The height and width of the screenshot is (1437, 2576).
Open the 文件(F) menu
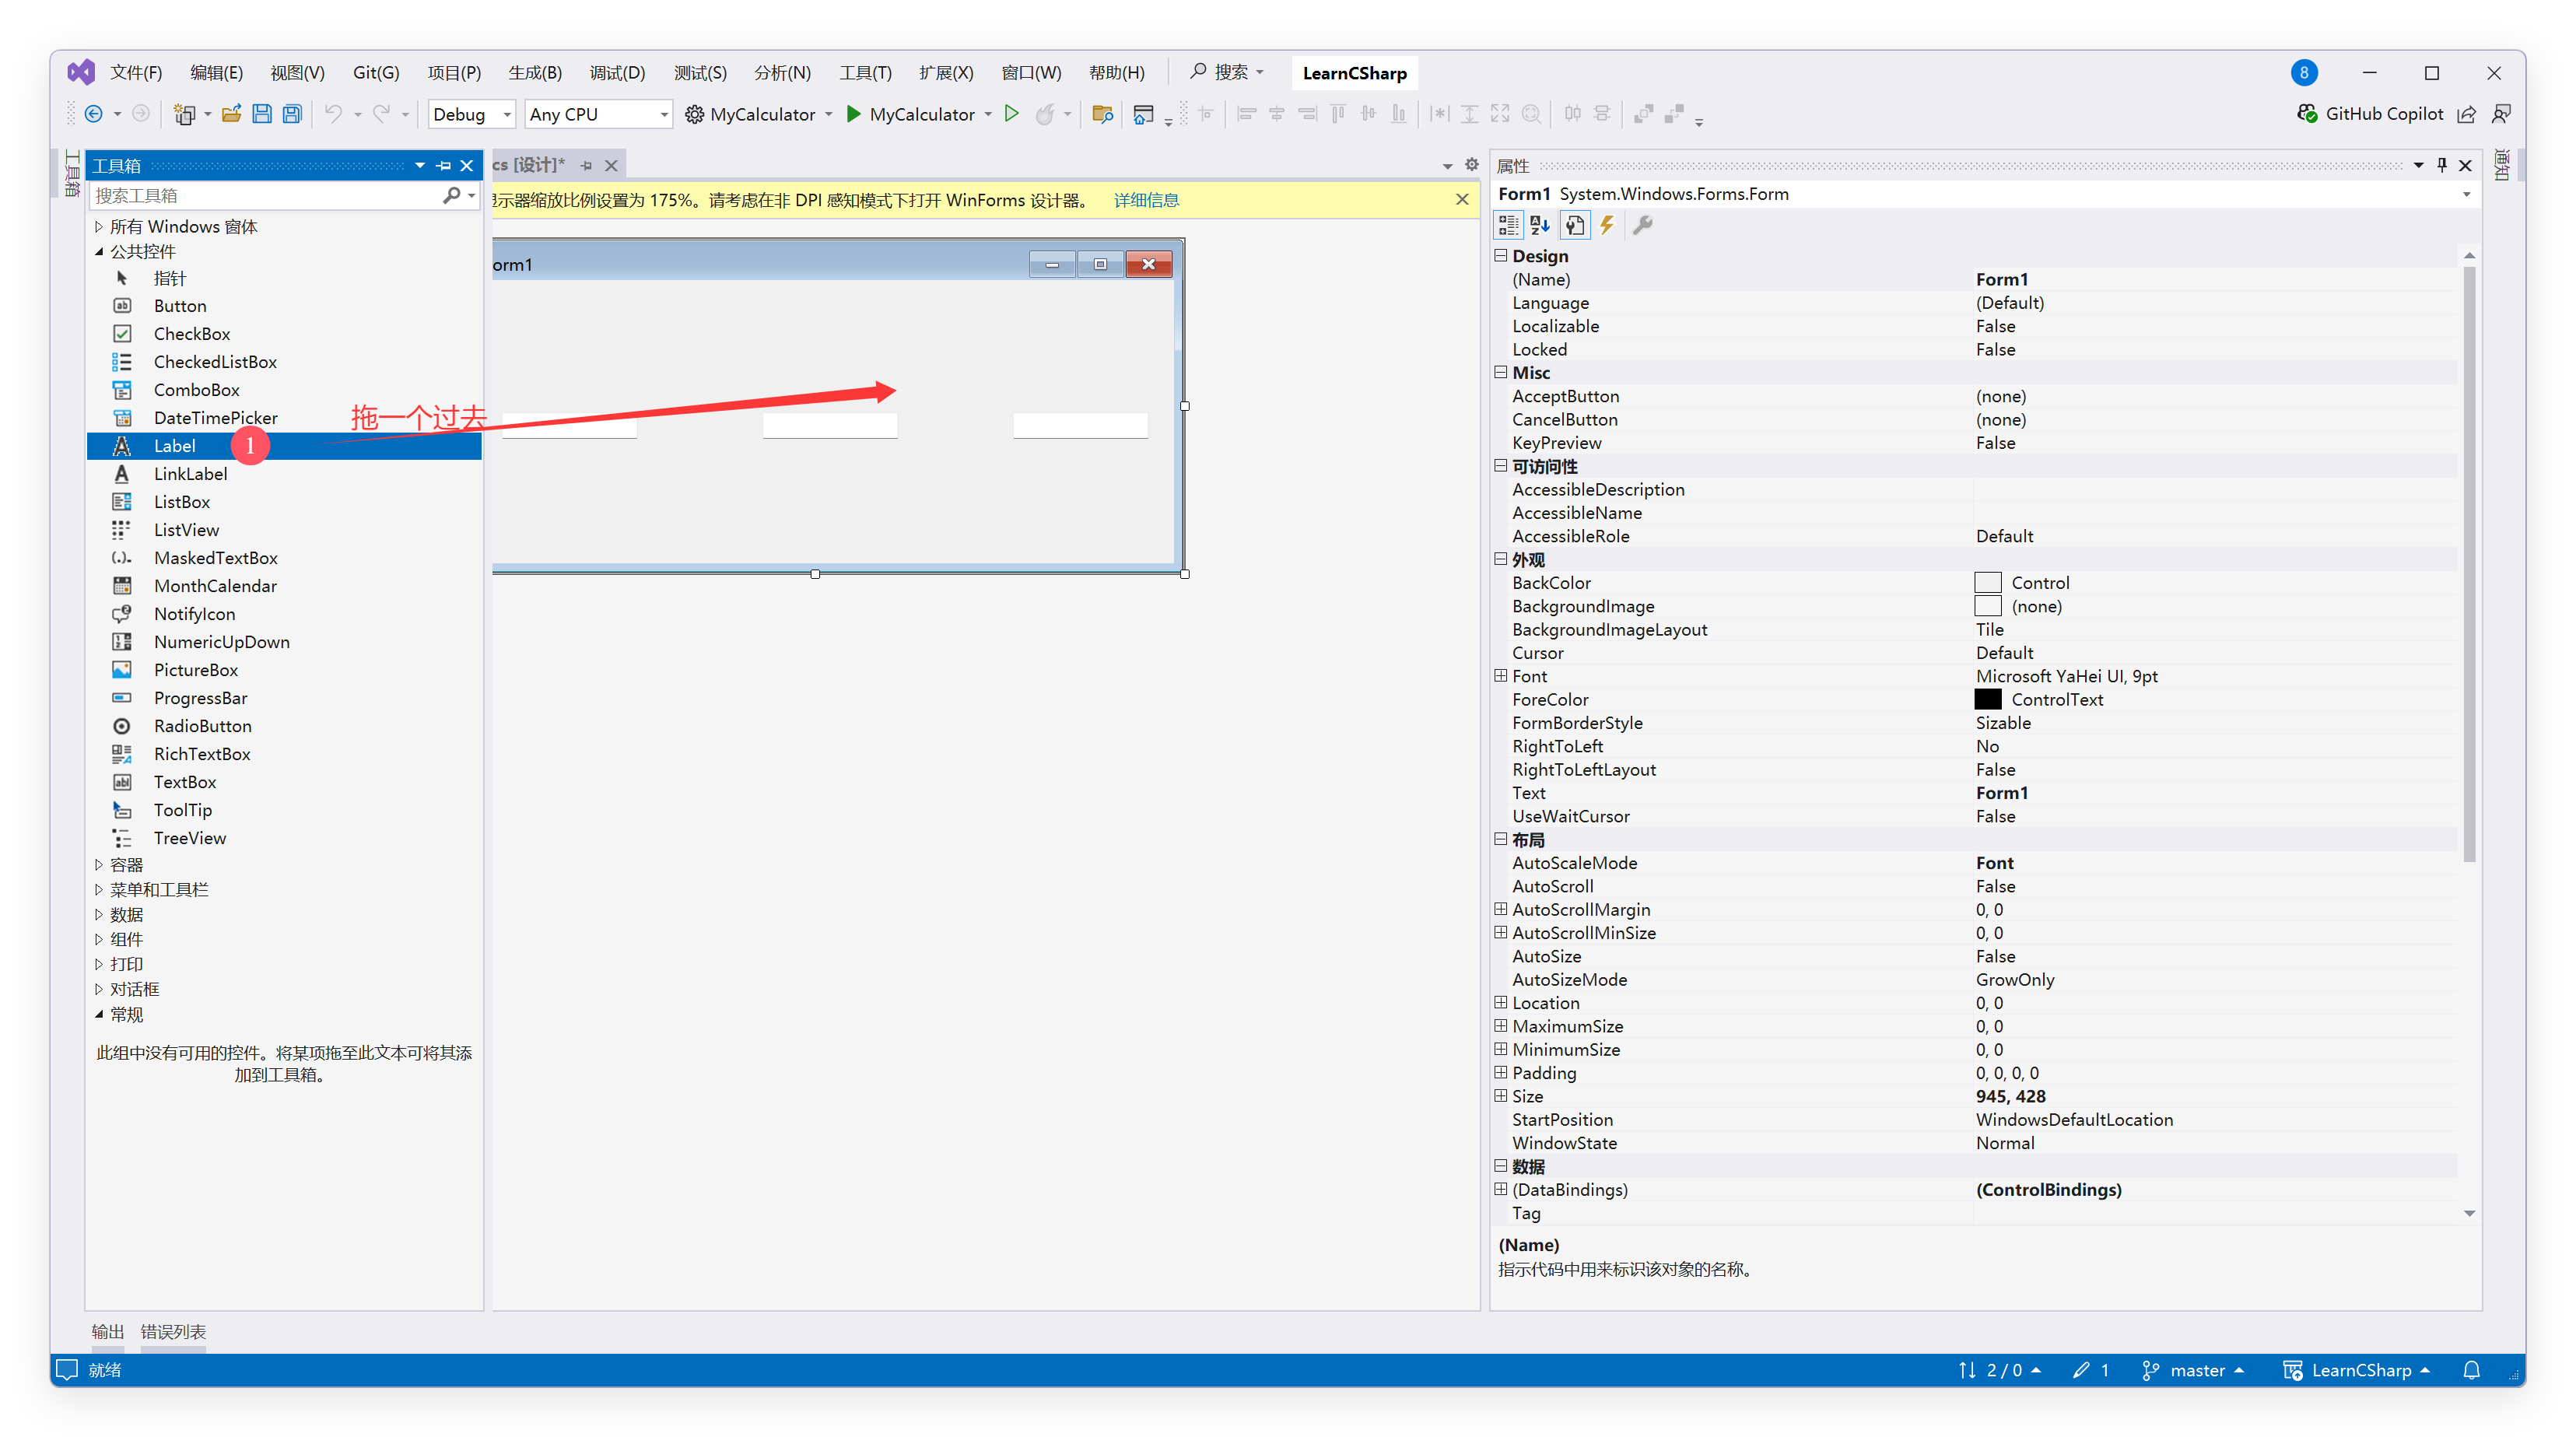(135, 72)
